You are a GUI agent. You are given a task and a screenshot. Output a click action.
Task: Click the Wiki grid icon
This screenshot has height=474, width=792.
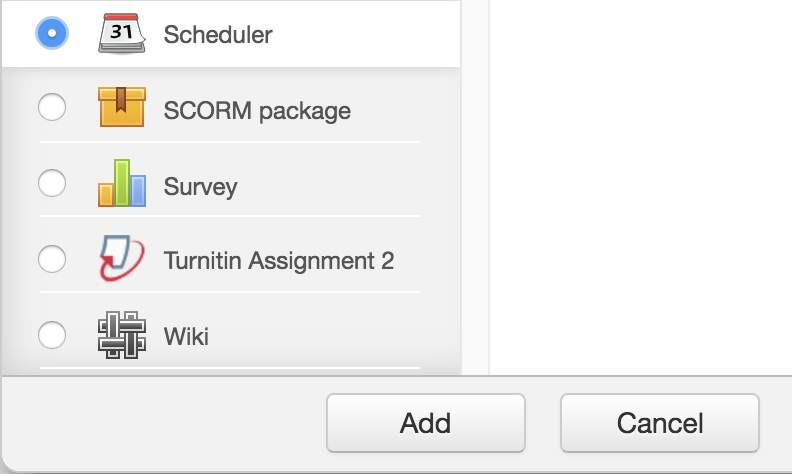pyautogui.click(x=122, y=335)
